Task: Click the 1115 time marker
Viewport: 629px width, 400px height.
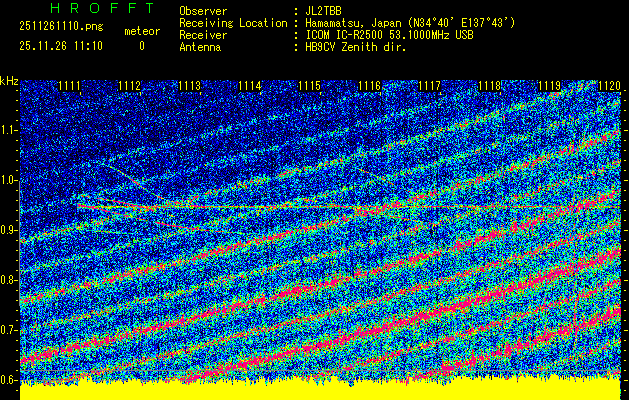Action: pyautogui.click(x=310, y=86)
